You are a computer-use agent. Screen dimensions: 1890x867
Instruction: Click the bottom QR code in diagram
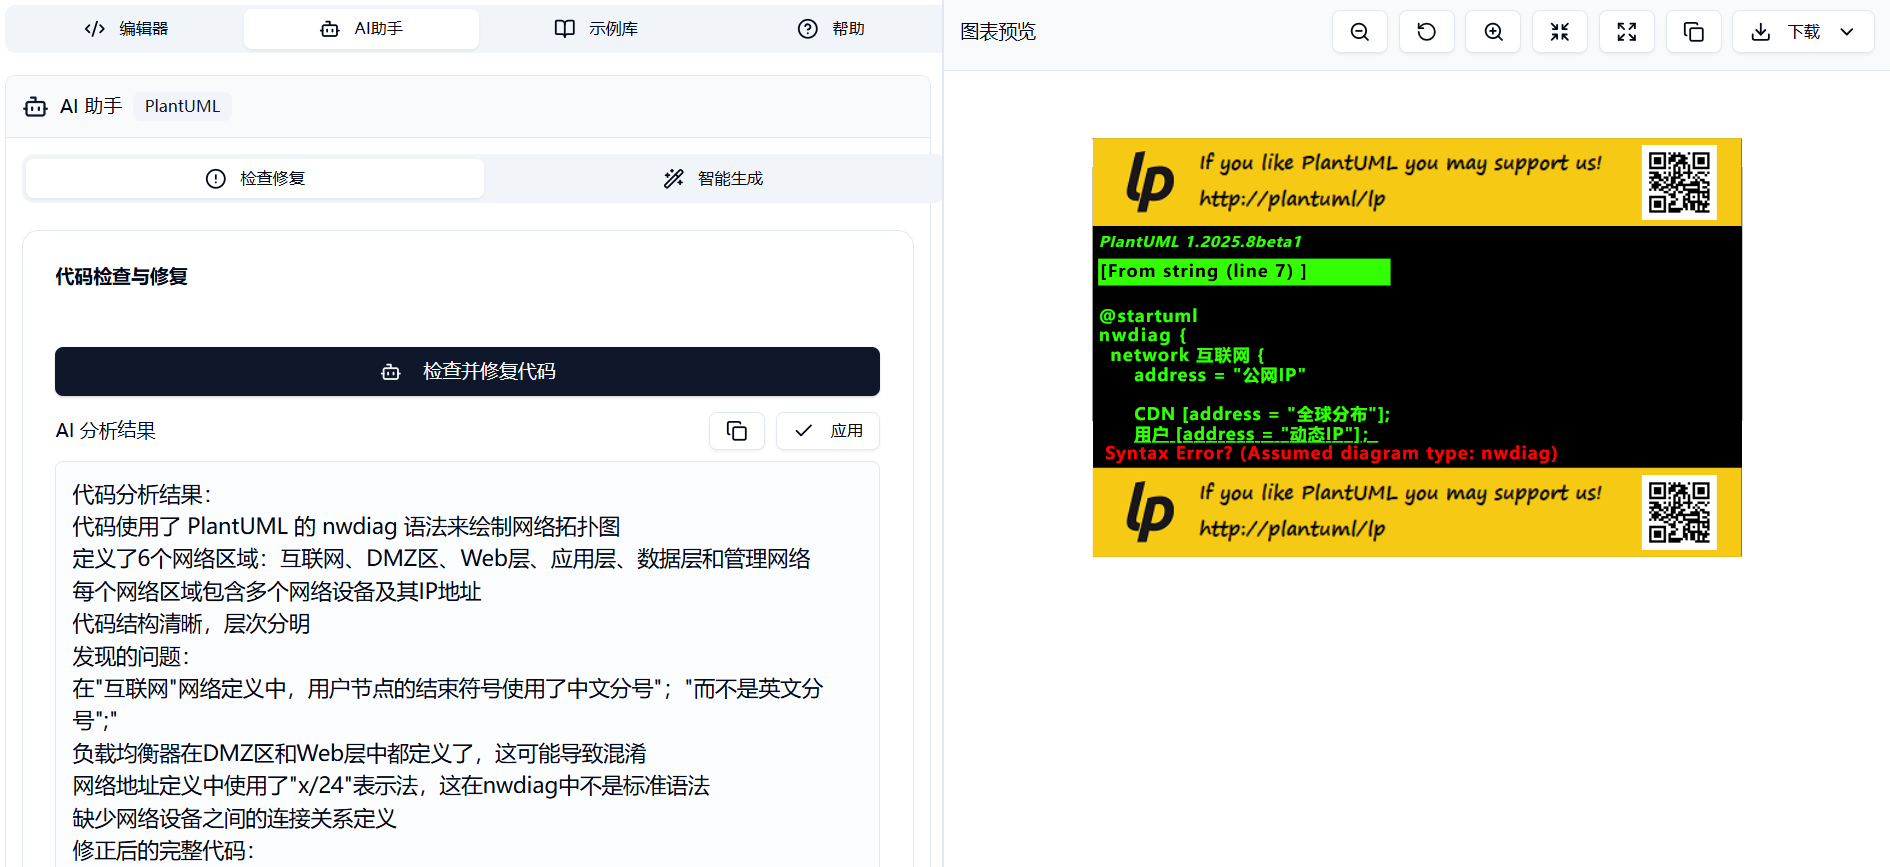(x=1679, y=512)
